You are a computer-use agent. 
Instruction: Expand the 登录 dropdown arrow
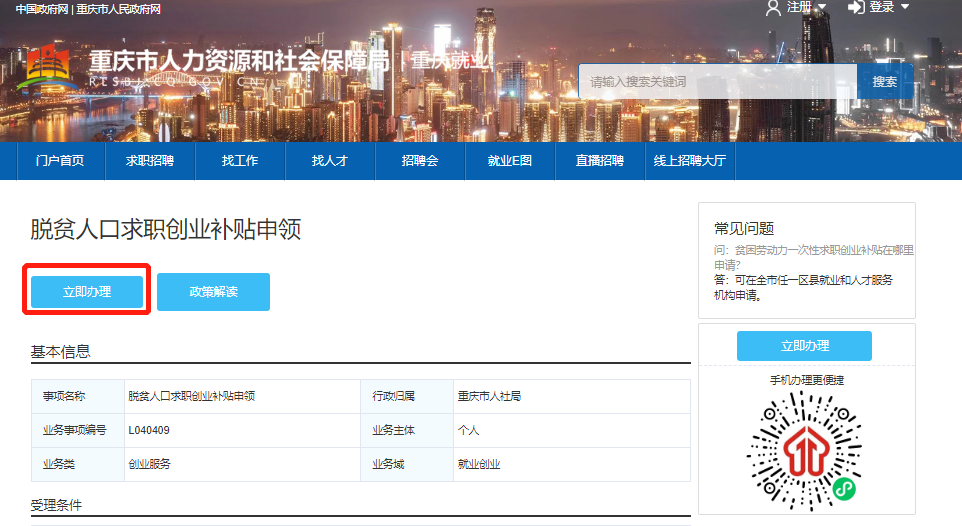(x=905, y=8)
